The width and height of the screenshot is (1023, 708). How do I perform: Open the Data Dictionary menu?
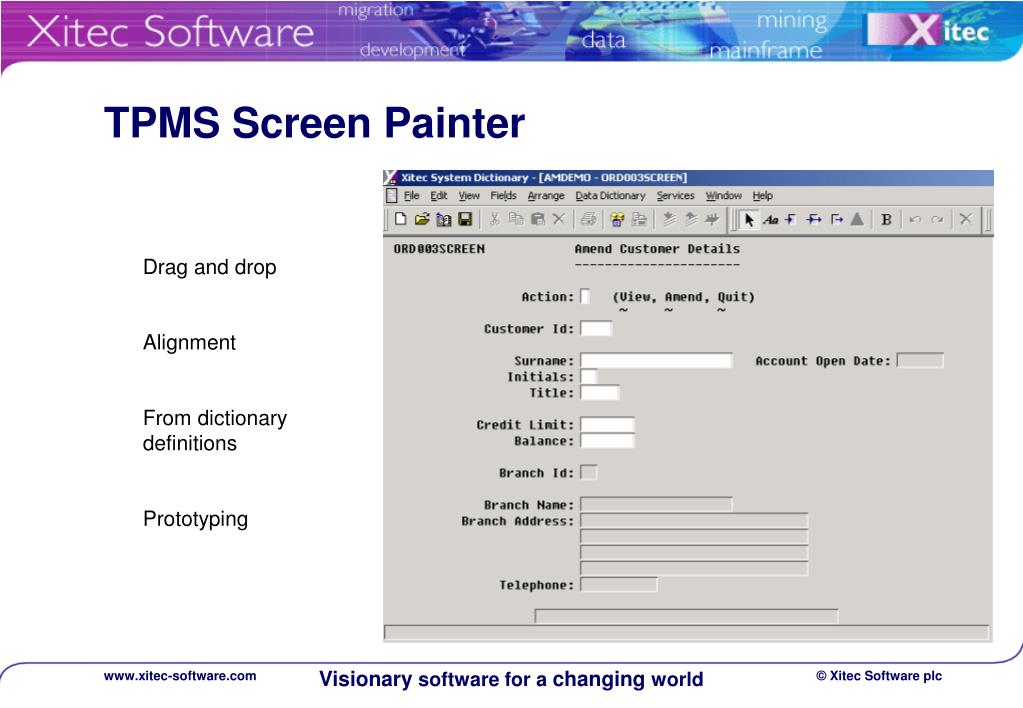(x=610, y=196)
